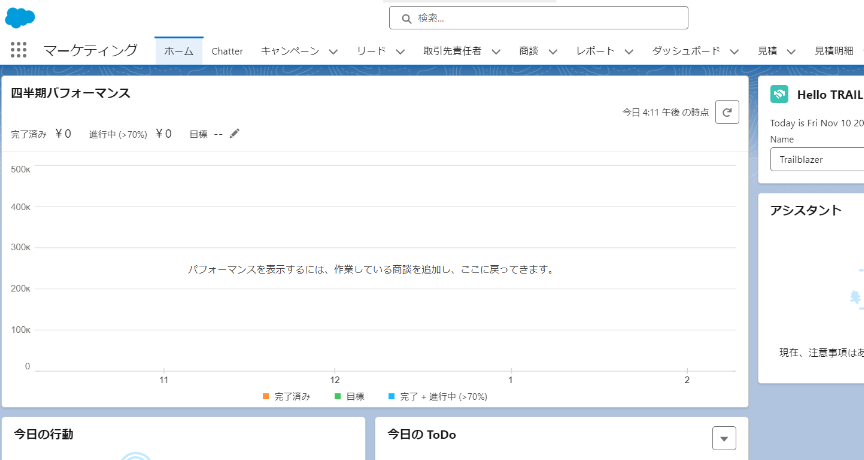
Task: Click the 進行中 (>70%) ¥0 value
Action: pos(164,134)
